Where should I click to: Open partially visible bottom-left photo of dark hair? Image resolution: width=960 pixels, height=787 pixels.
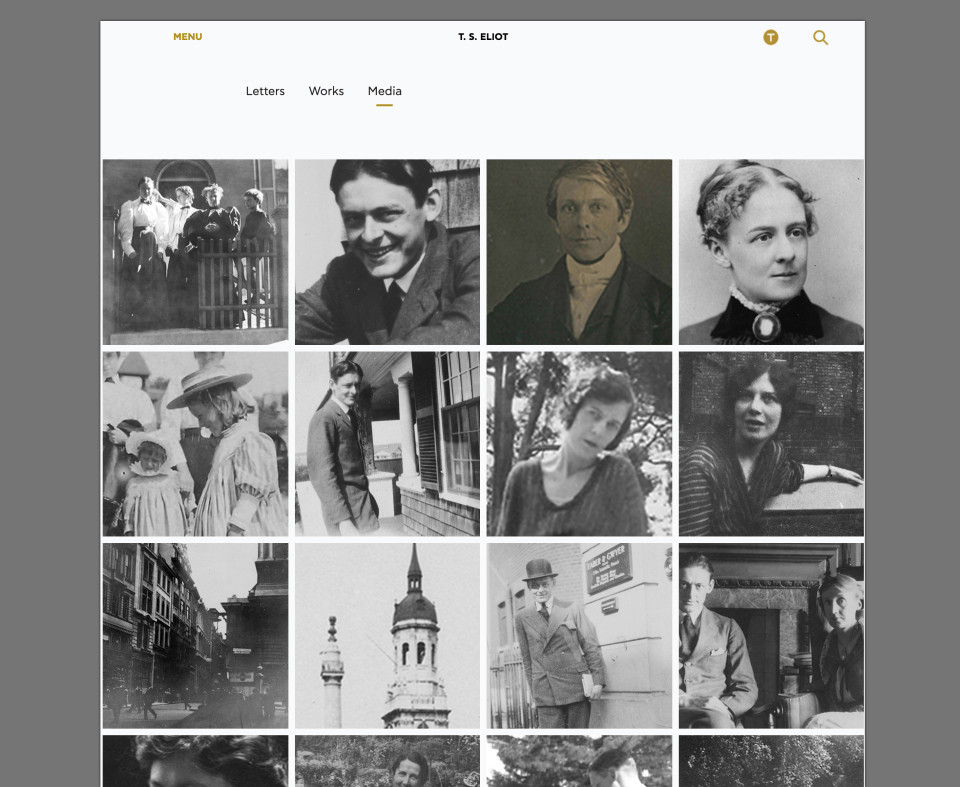(195, 761)
